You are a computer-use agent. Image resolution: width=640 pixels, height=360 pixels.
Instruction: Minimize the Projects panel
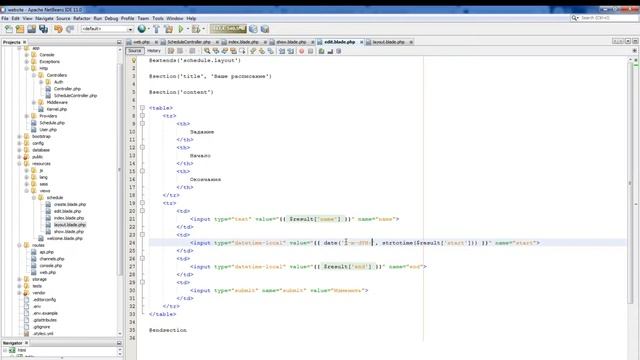(119, 42)
